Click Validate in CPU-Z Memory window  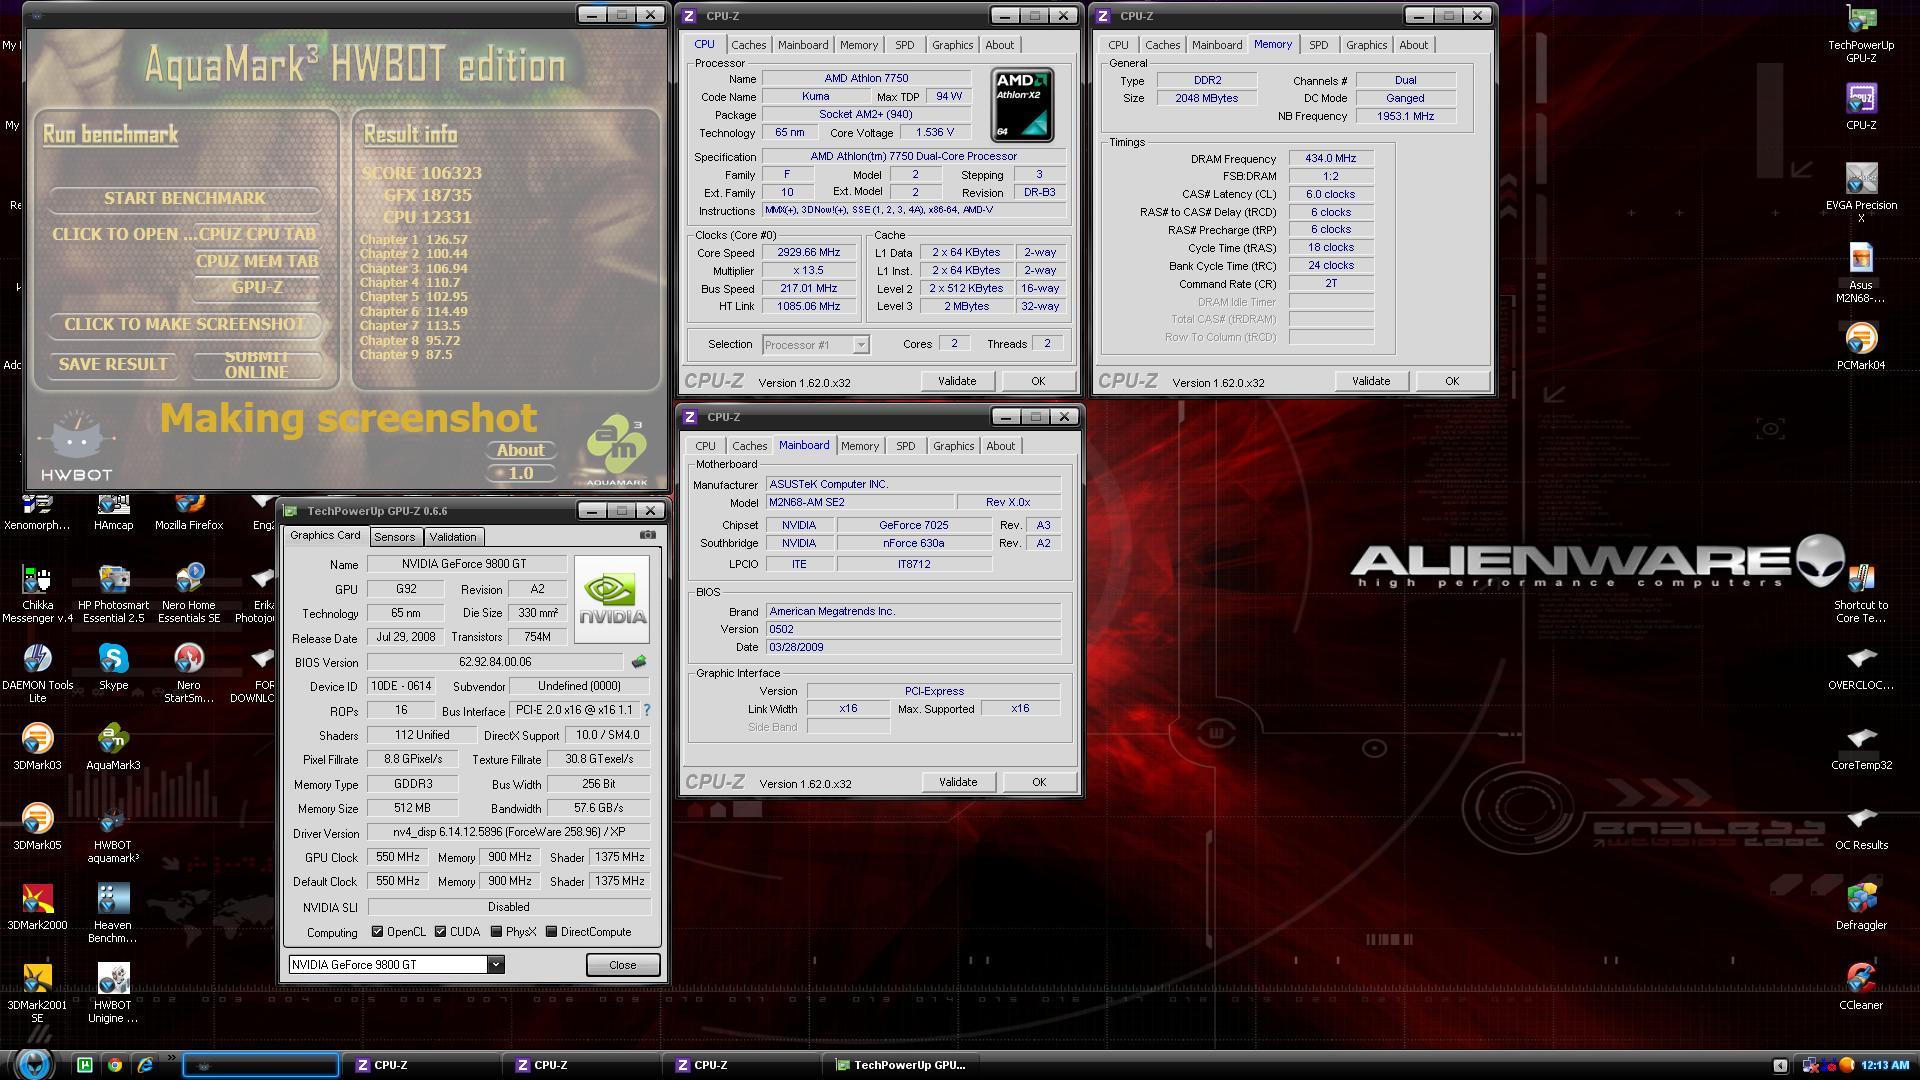1370,381
